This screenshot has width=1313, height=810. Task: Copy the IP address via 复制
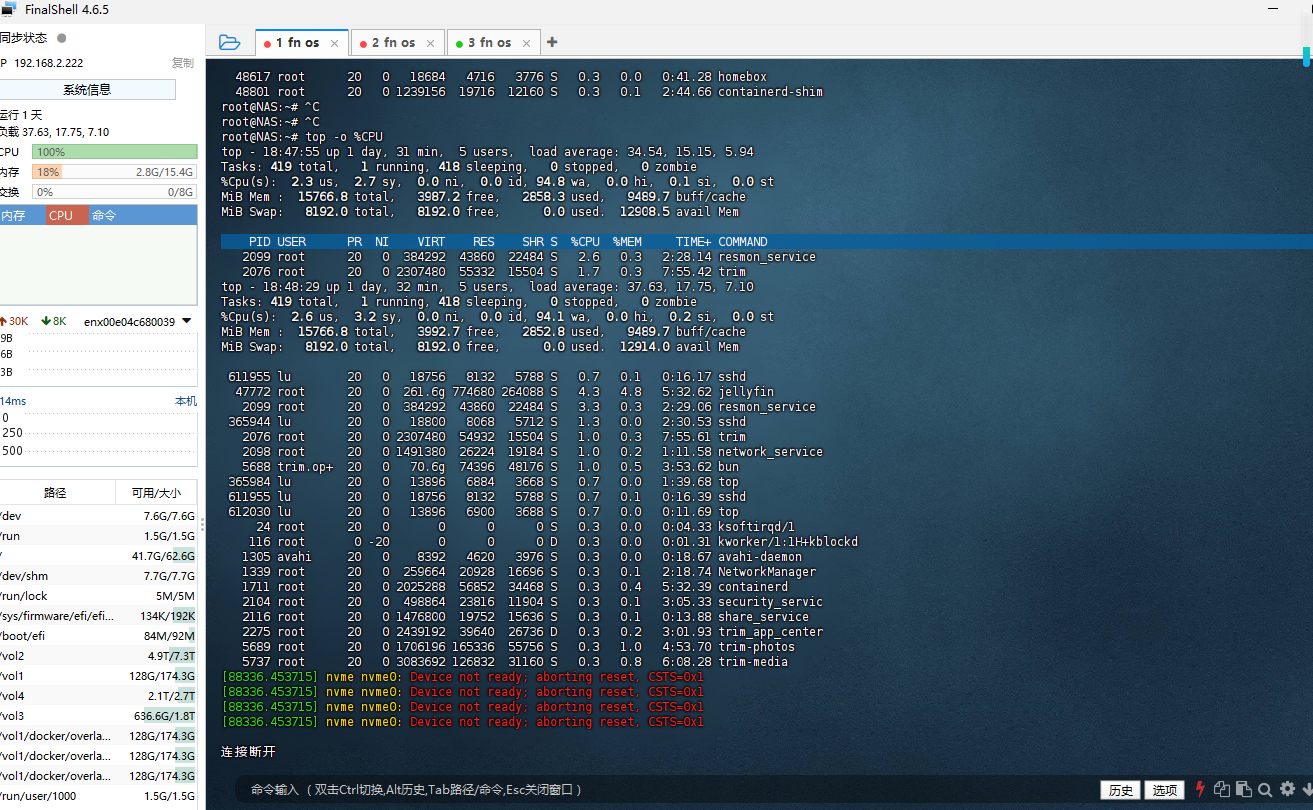[x=183, y=62]
